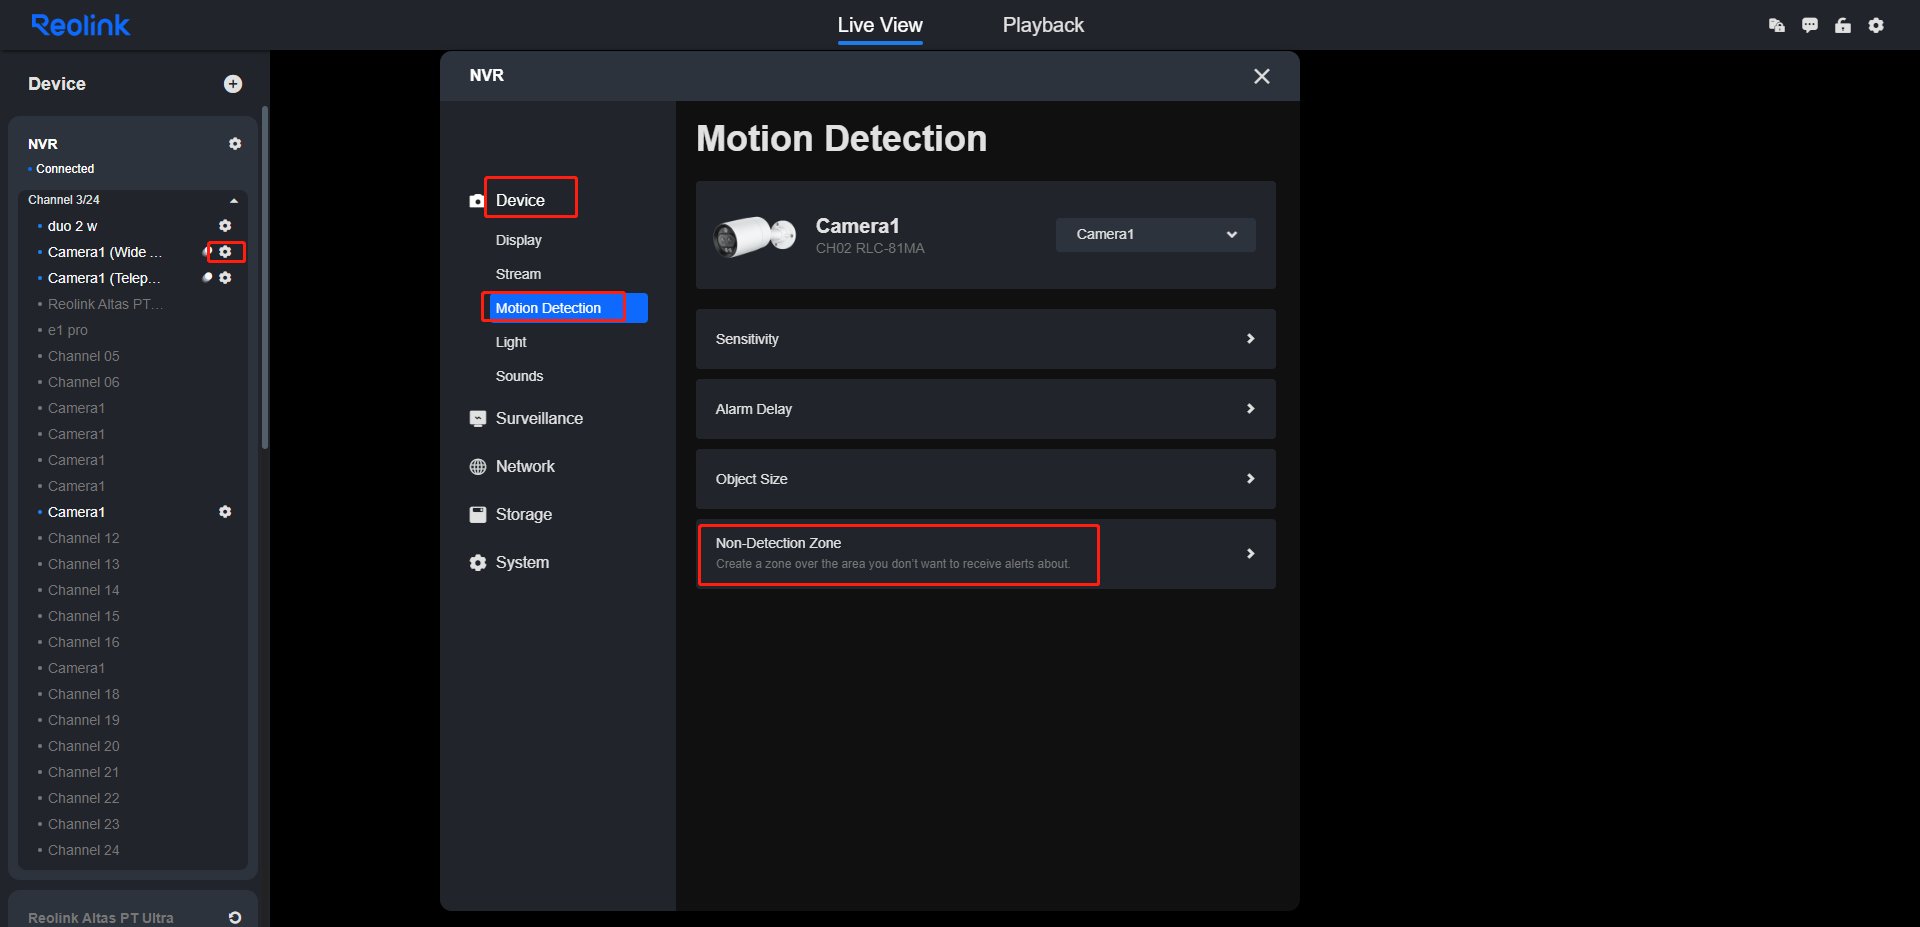Click the camera icon beside Device menu
Image resolution: width=1920 pixels, height=927 pixels.
[477, 201]
